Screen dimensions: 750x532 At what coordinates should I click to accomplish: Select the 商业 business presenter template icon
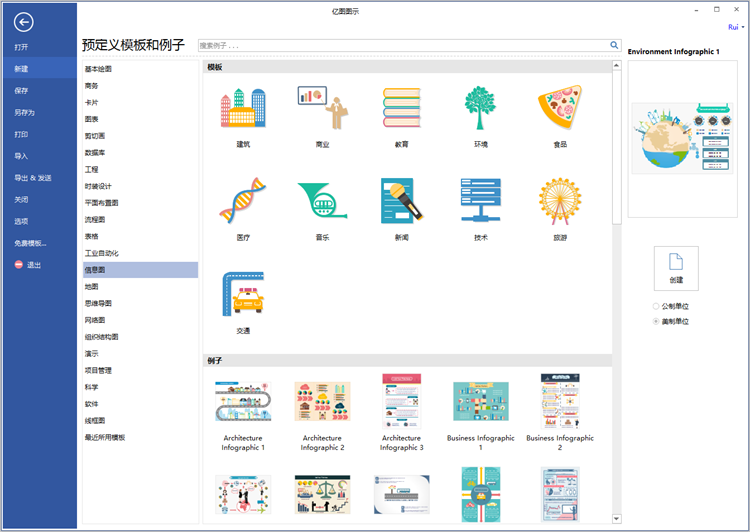click(322, 108)
